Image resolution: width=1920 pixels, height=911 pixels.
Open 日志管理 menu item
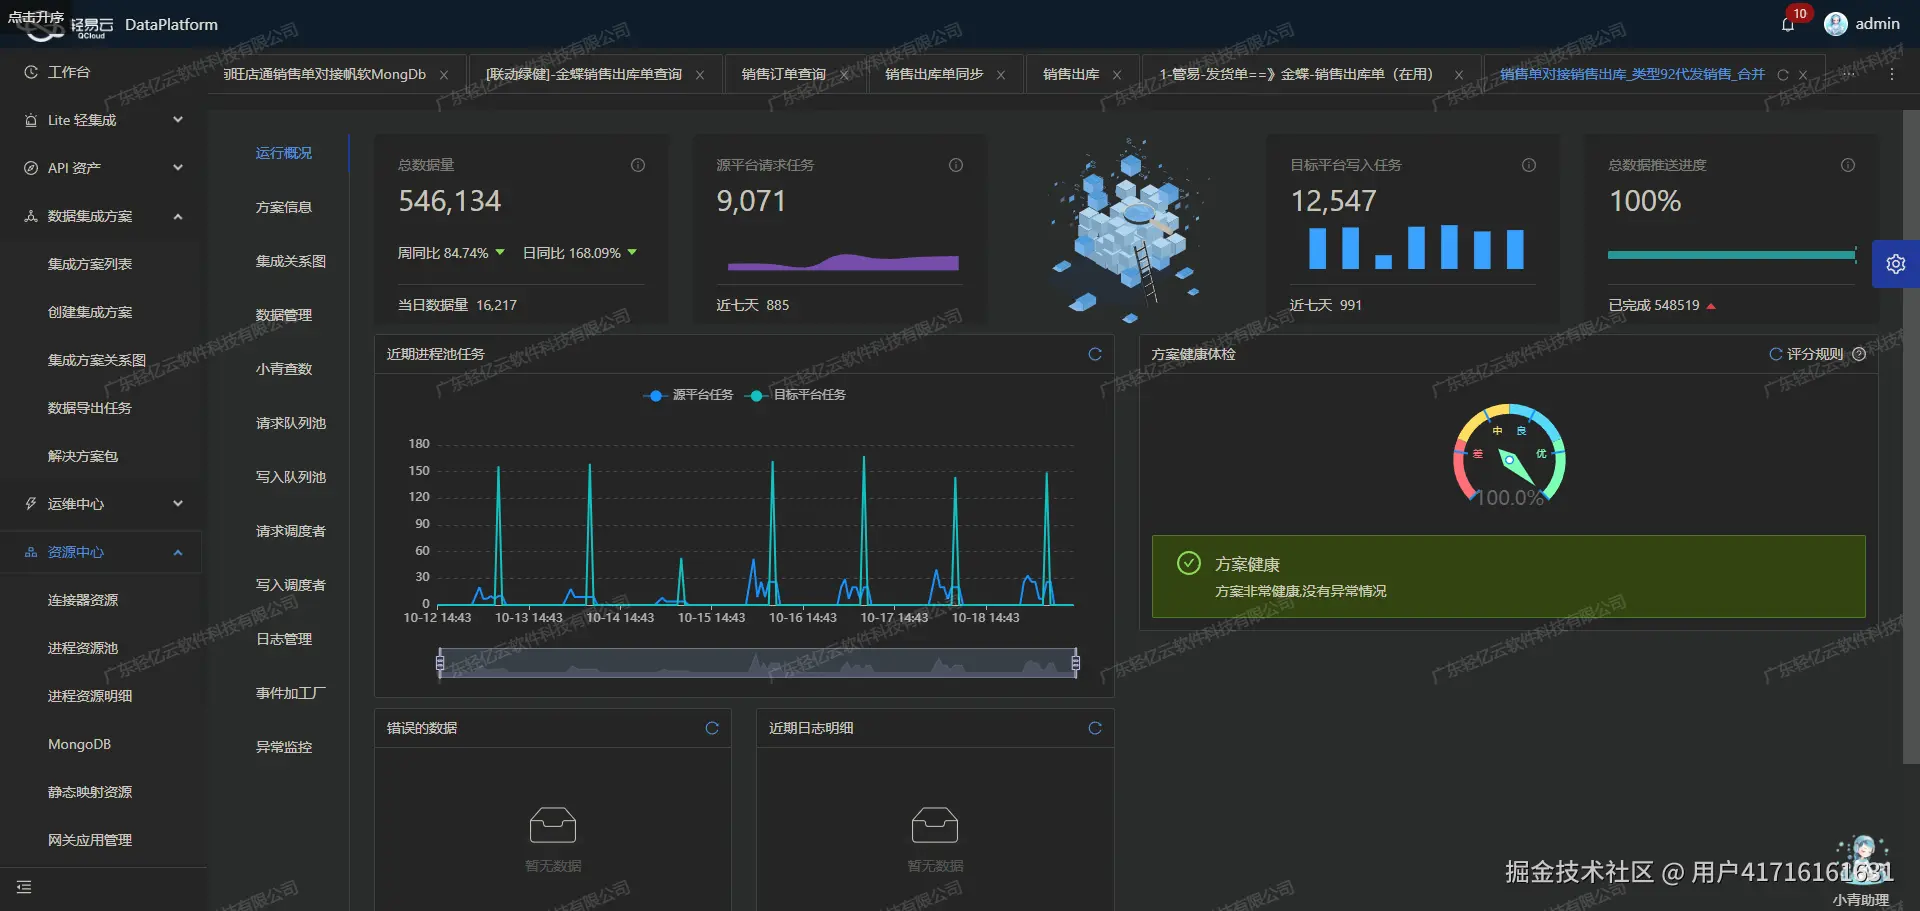pos(283,639)
